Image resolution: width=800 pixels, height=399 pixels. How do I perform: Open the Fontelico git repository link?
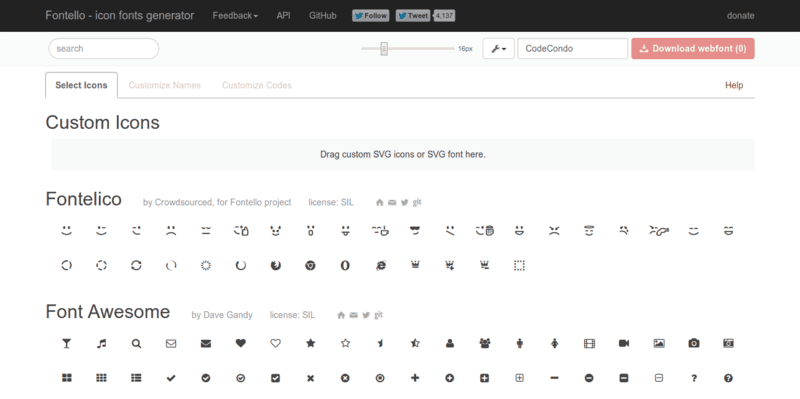click(x=417, y=202)
